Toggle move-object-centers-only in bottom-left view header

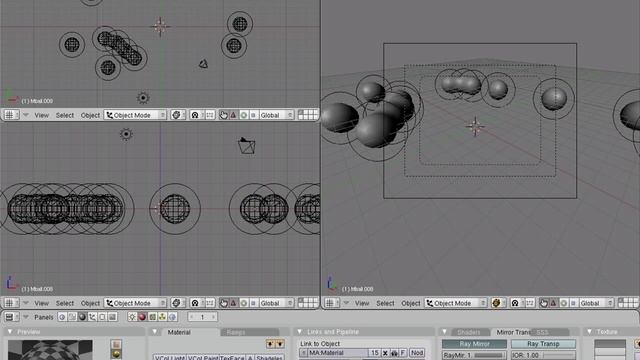pos(210,303)
